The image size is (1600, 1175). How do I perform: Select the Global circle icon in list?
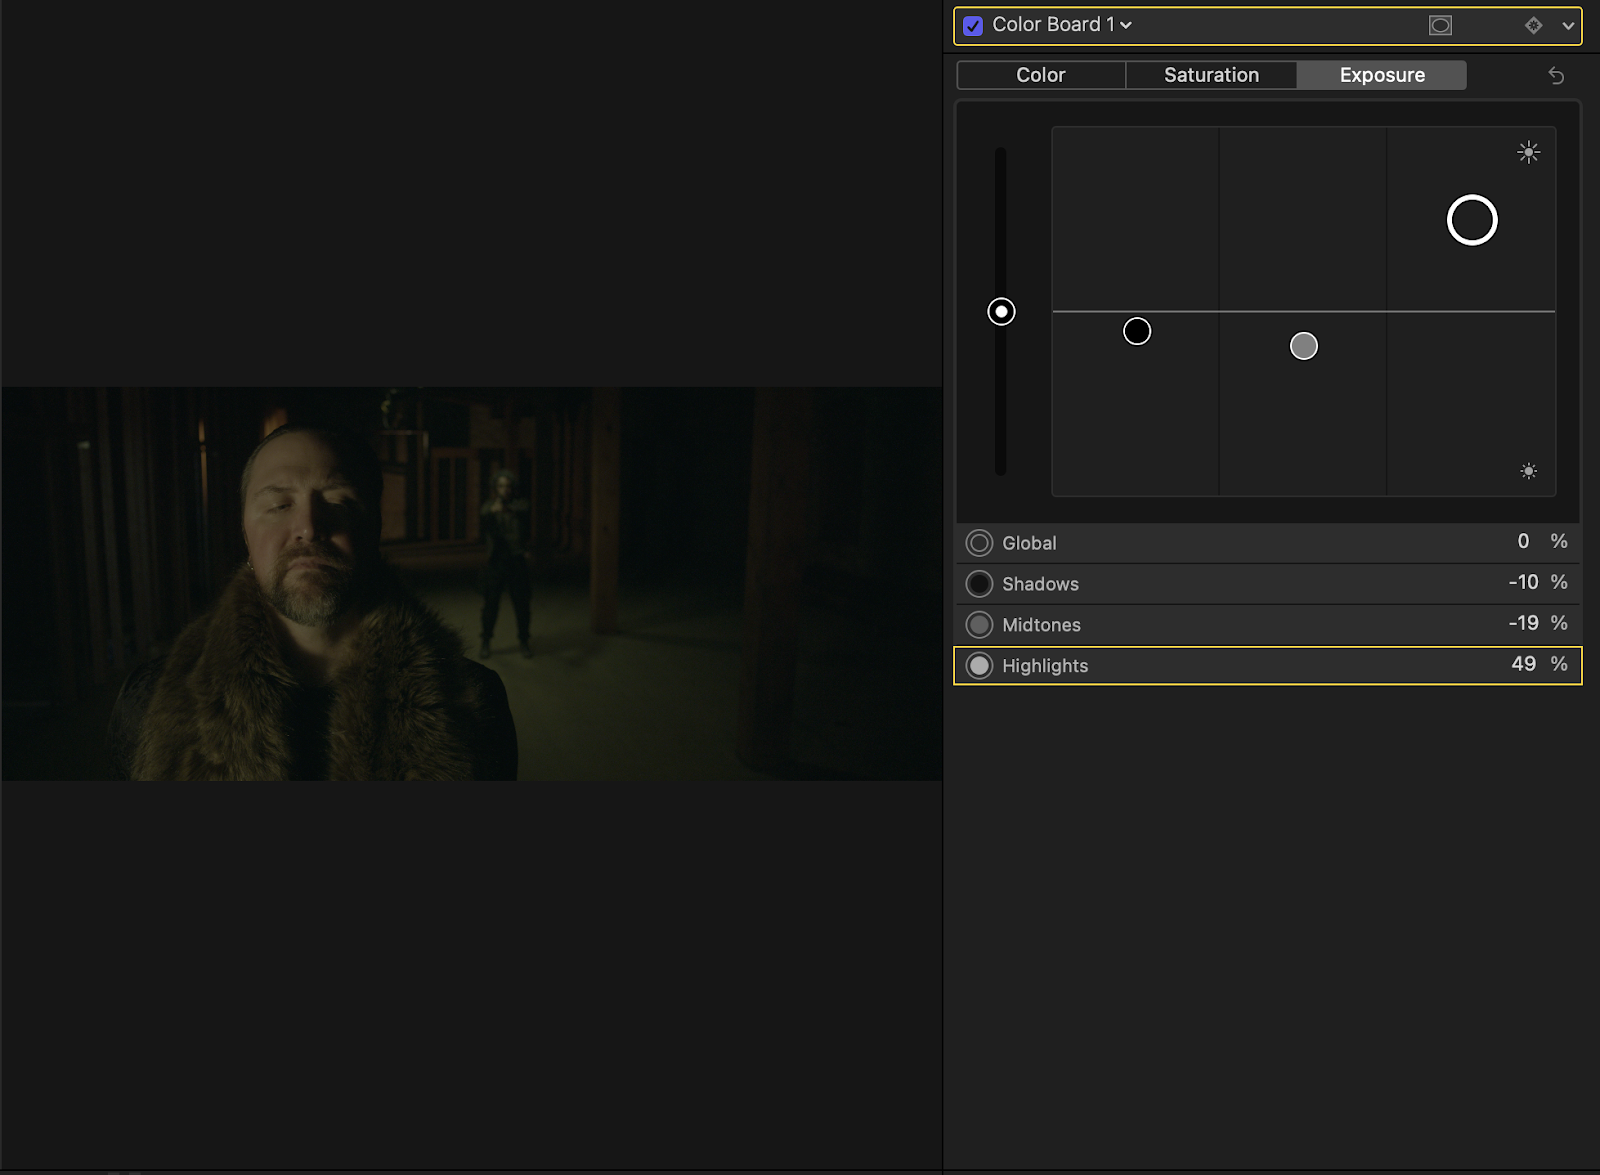click(979, 543)
